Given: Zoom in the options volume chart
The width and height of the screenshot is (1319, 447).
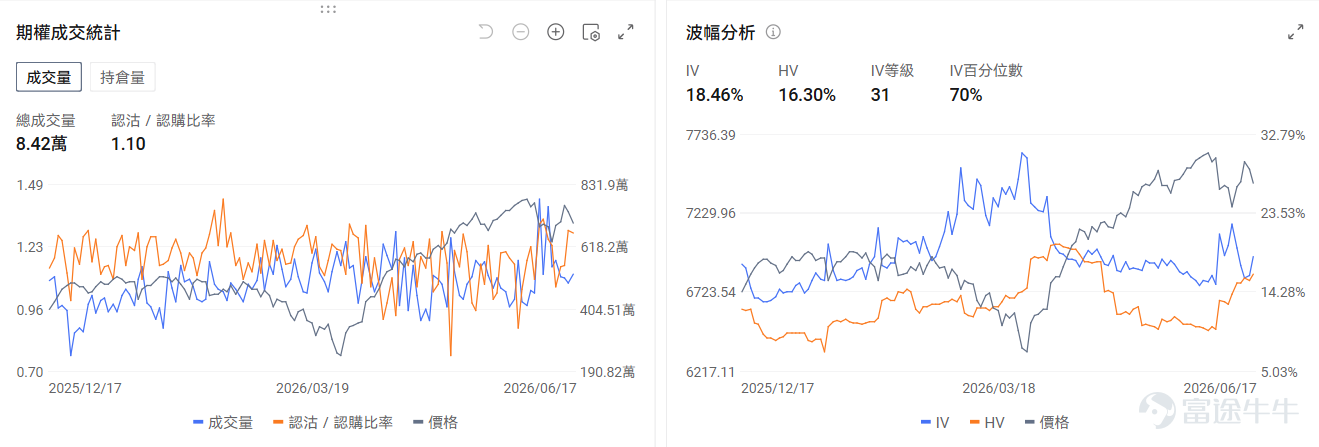Looking at the screenshot, I should pyautogui.click(x=556, y=32).
